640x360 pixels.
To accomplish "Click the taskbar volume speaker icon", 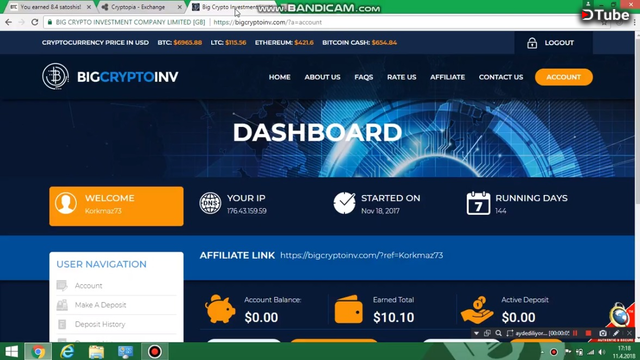I will click(x=602, y=352).
